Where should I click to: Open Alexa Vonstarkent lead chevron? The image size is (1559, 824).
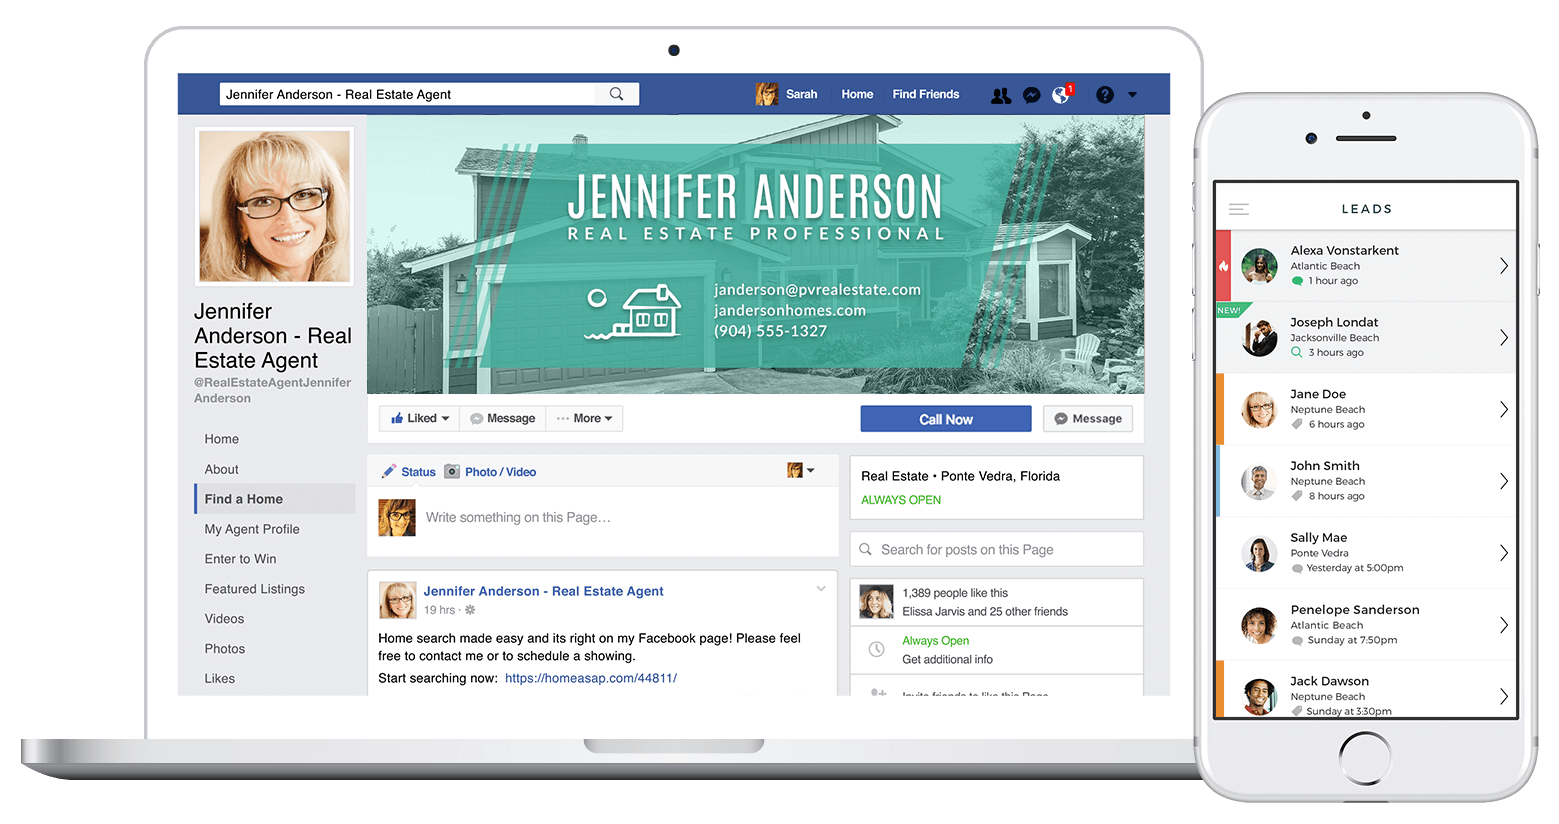pos(1503,266)
